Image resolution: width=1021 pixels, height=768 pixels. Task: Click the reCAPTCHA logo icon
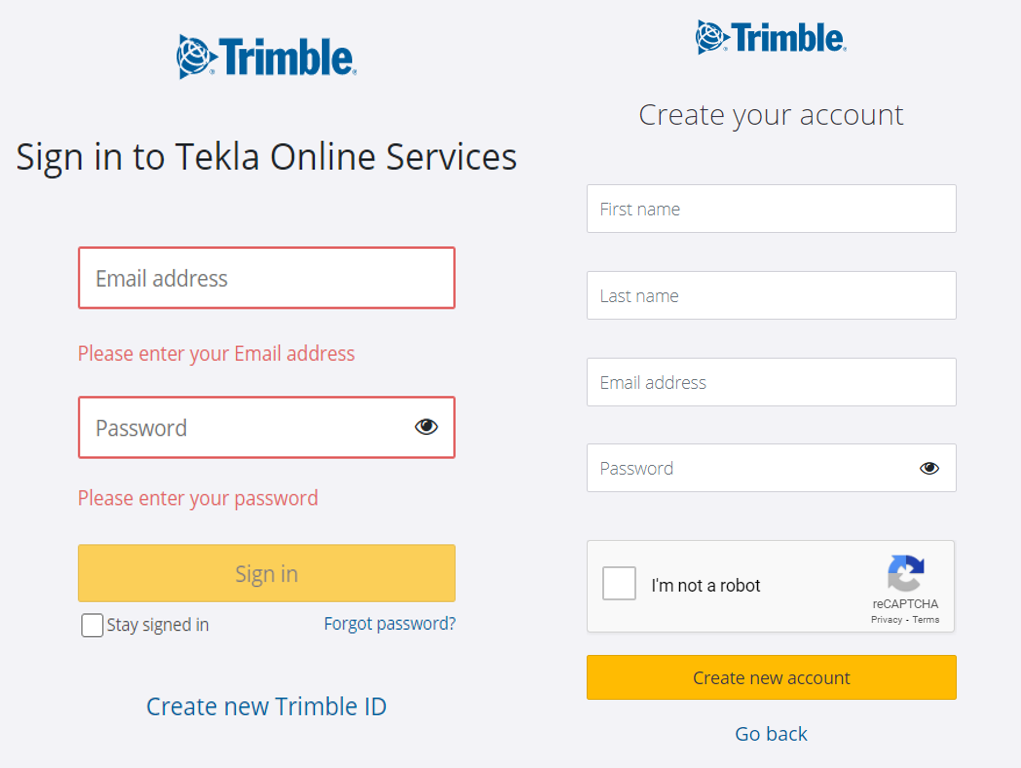click(905, 574)
